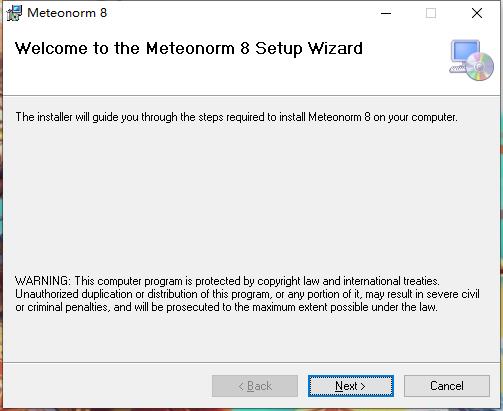The width and height of the screenshot is (503, 411).
Task: Click the word "WARNING:" in the notice
Action: tap(43, 281)
